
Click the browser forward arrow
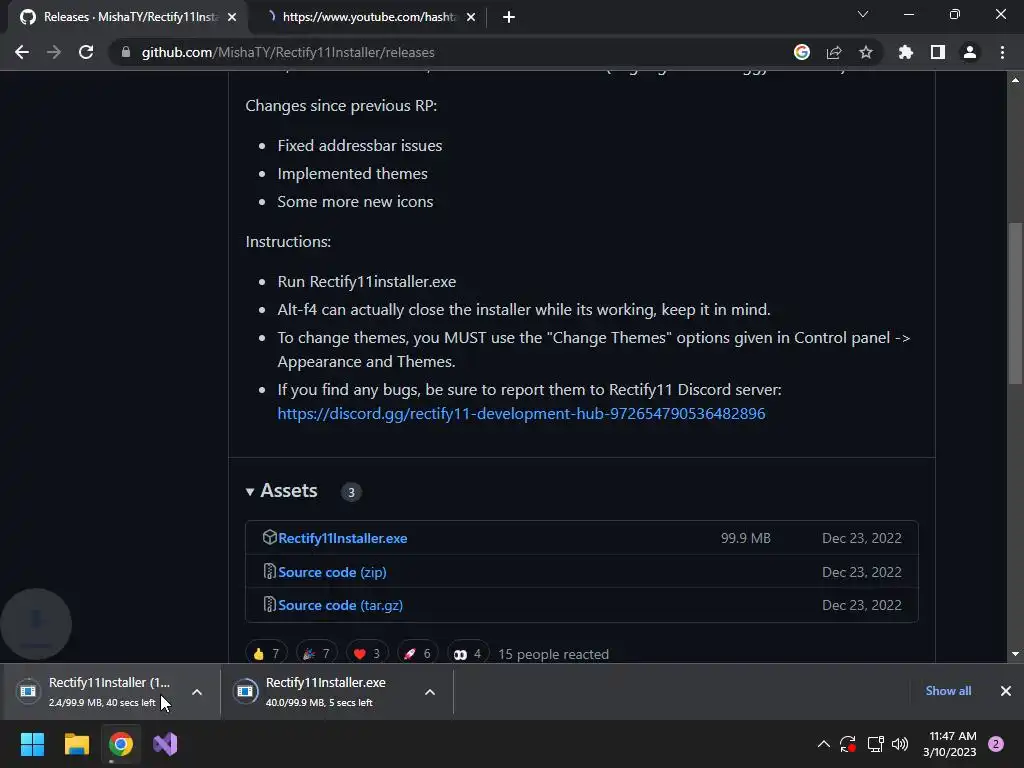click(54, 52)
